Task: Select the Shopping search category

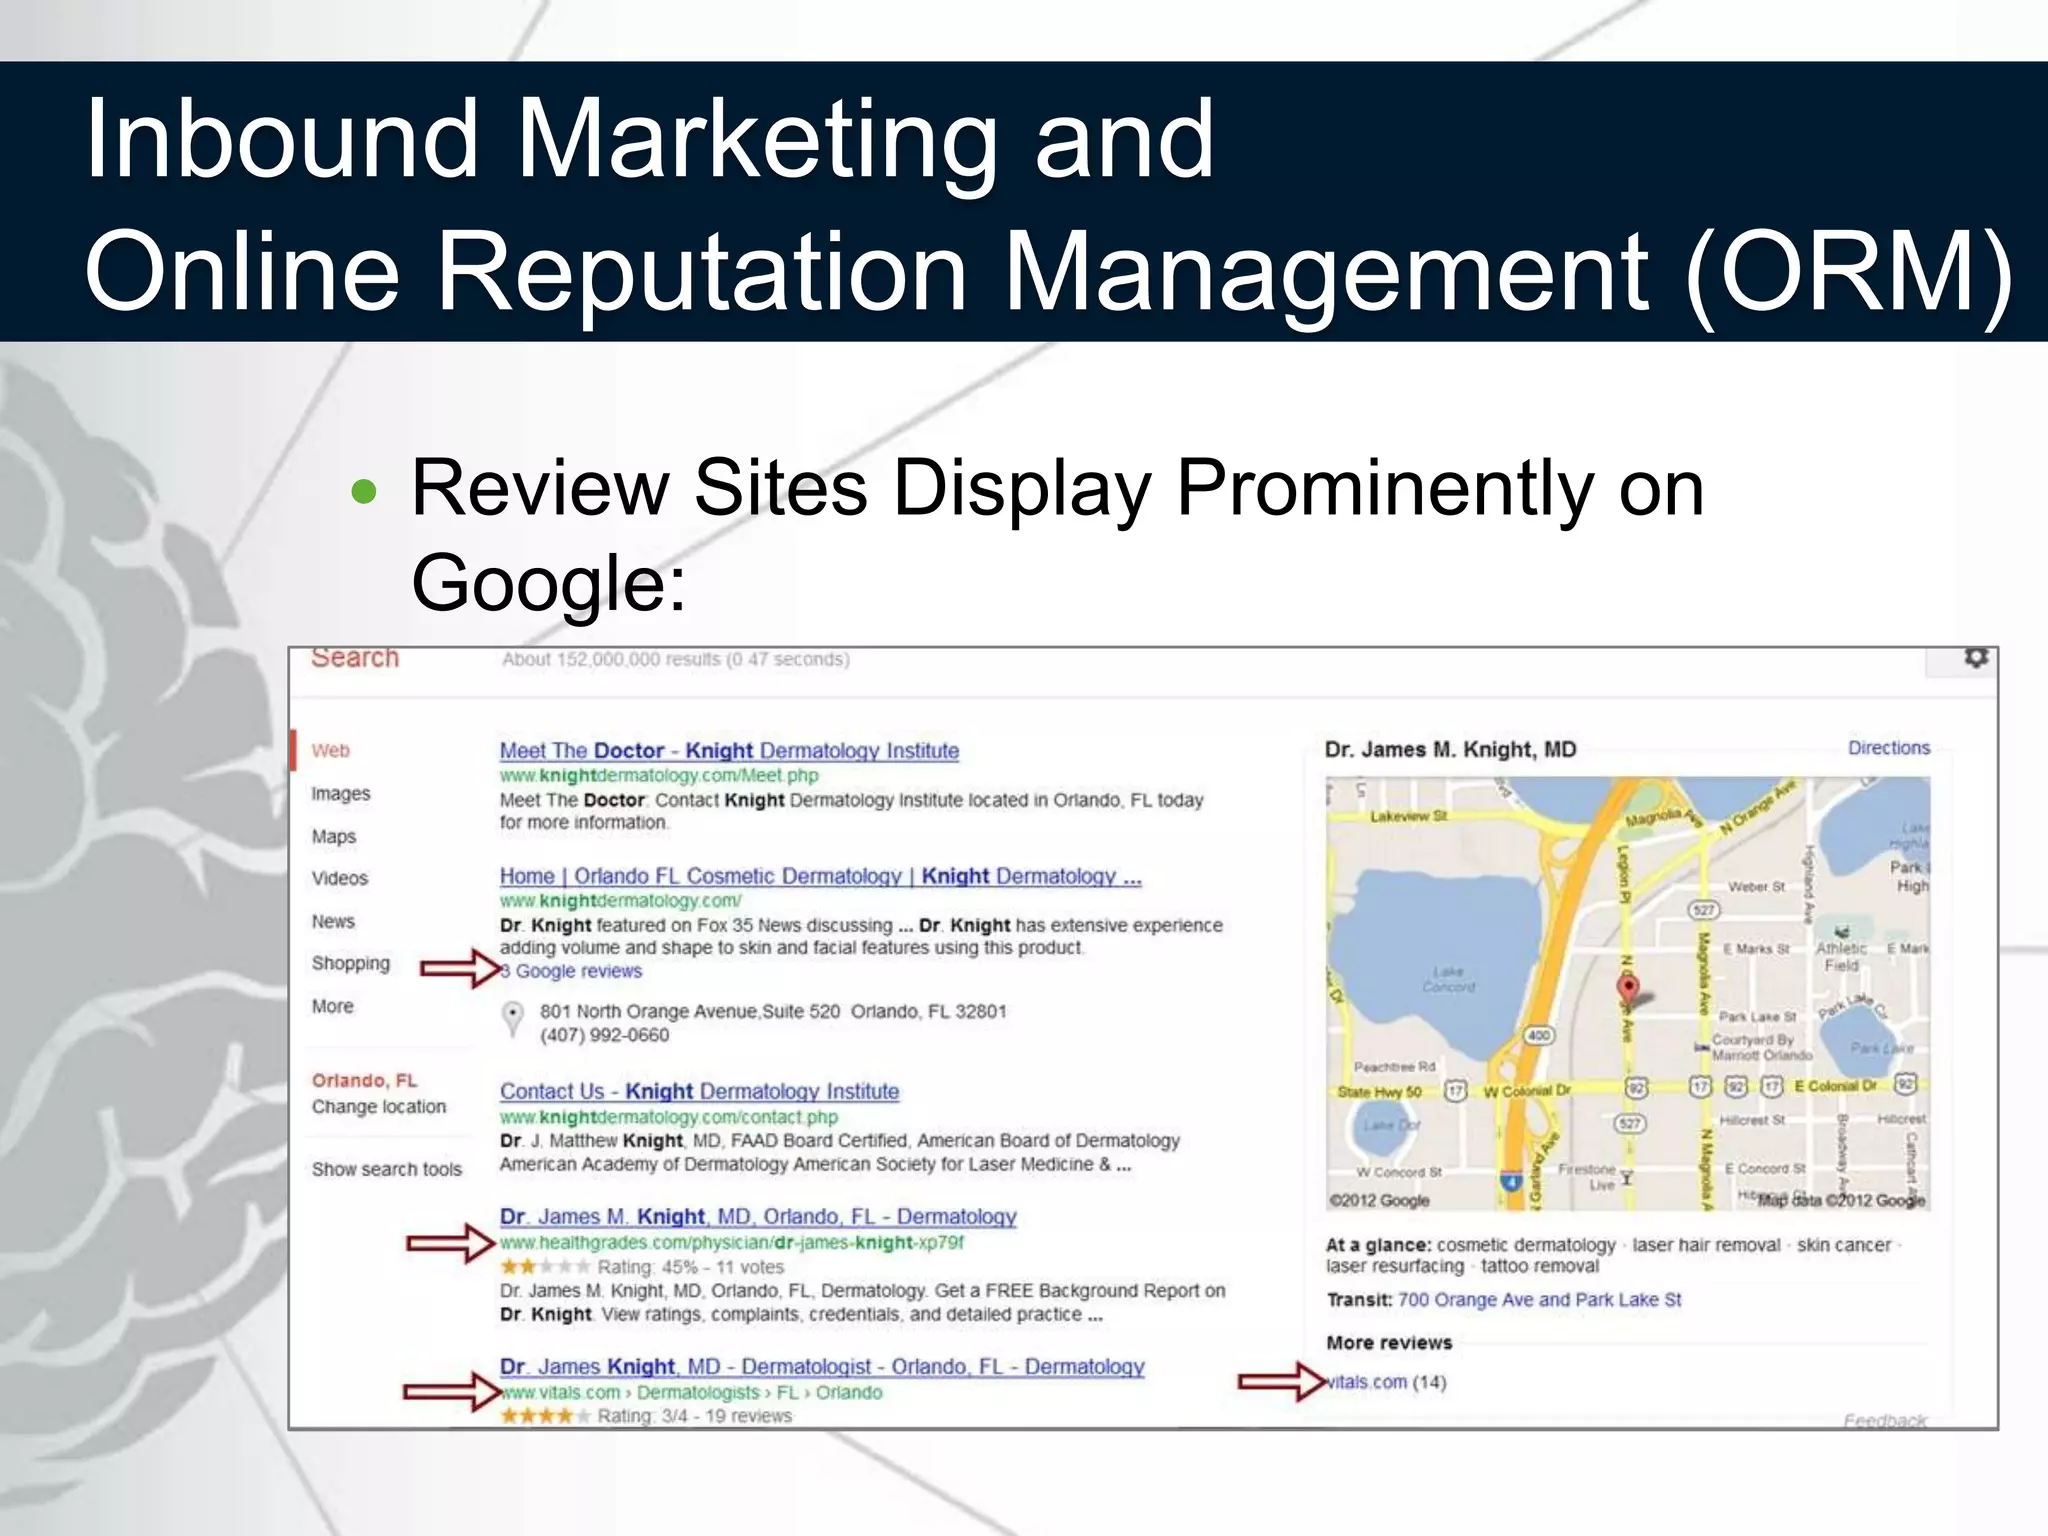Action: click(350, 963)
